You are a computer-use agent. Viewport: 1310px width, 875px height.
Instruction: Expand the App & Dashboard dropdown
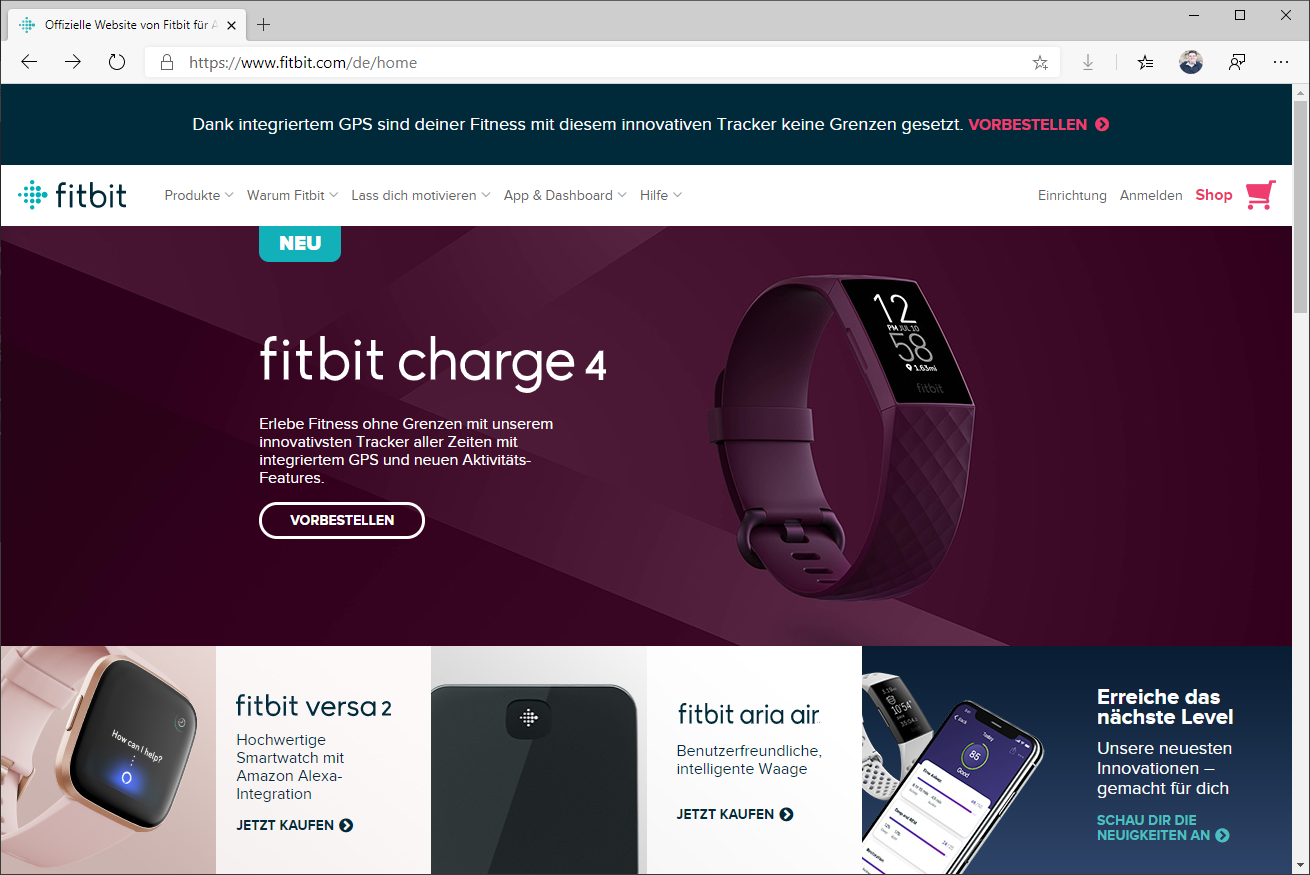pyautogui.click(x=565, y=195)
